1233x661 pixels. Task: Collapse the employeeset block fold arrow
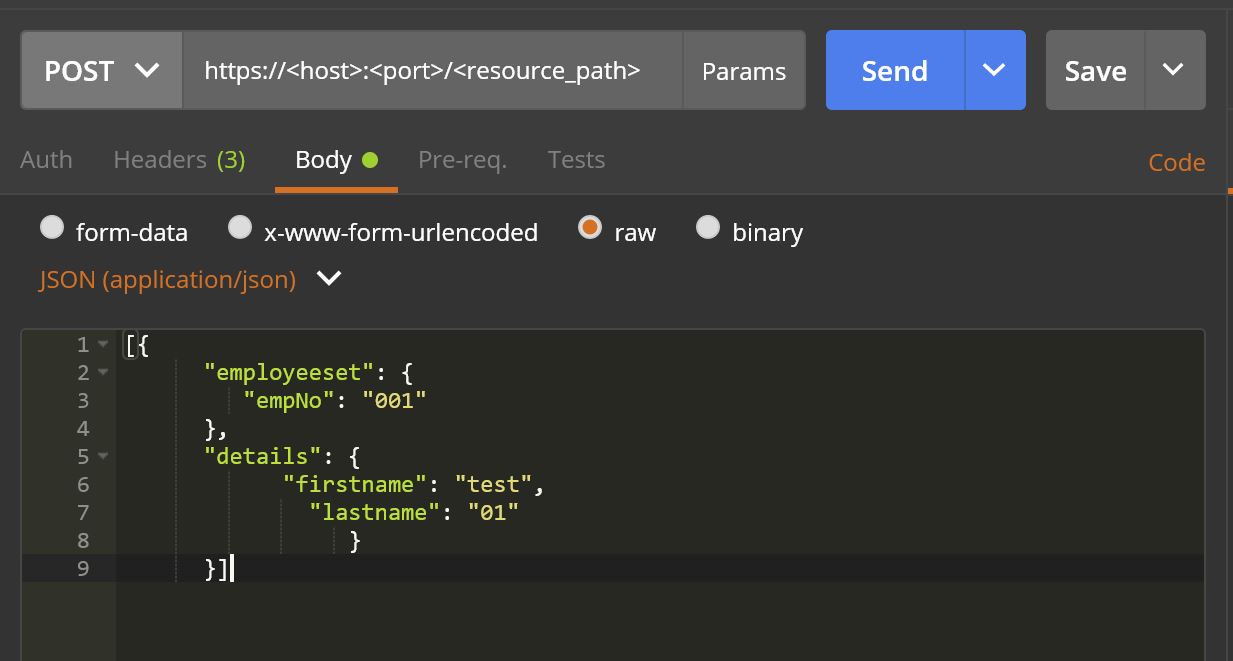pyautogui.click(x=103, y=373)
